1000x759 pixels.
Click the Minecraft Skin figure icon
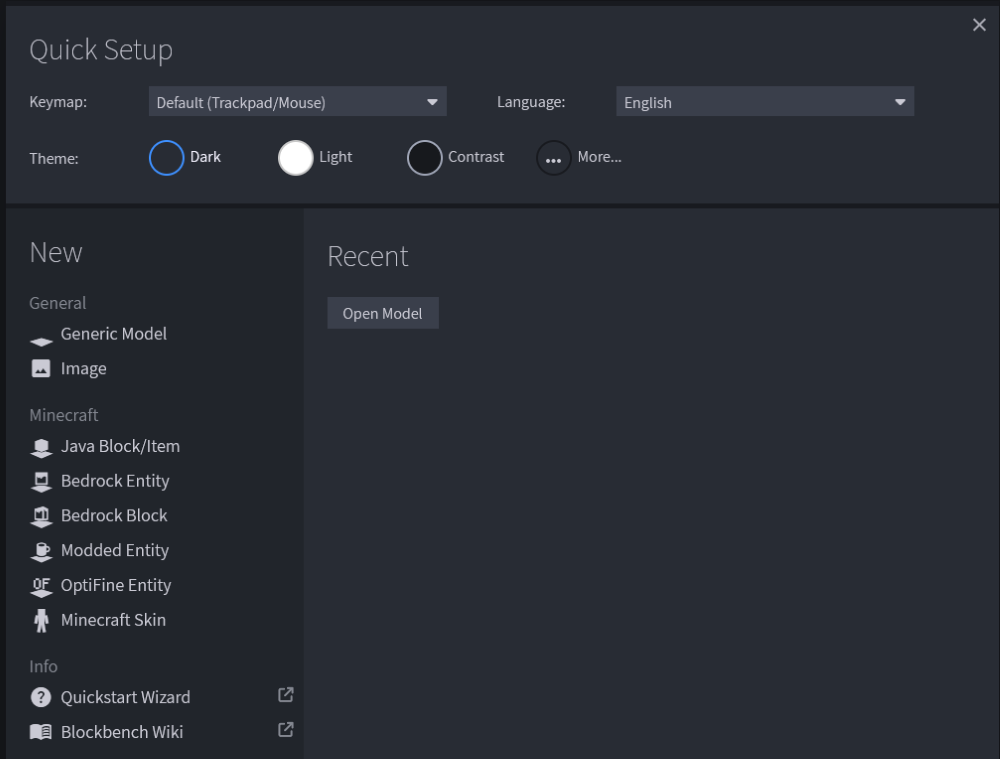(41, 621)
